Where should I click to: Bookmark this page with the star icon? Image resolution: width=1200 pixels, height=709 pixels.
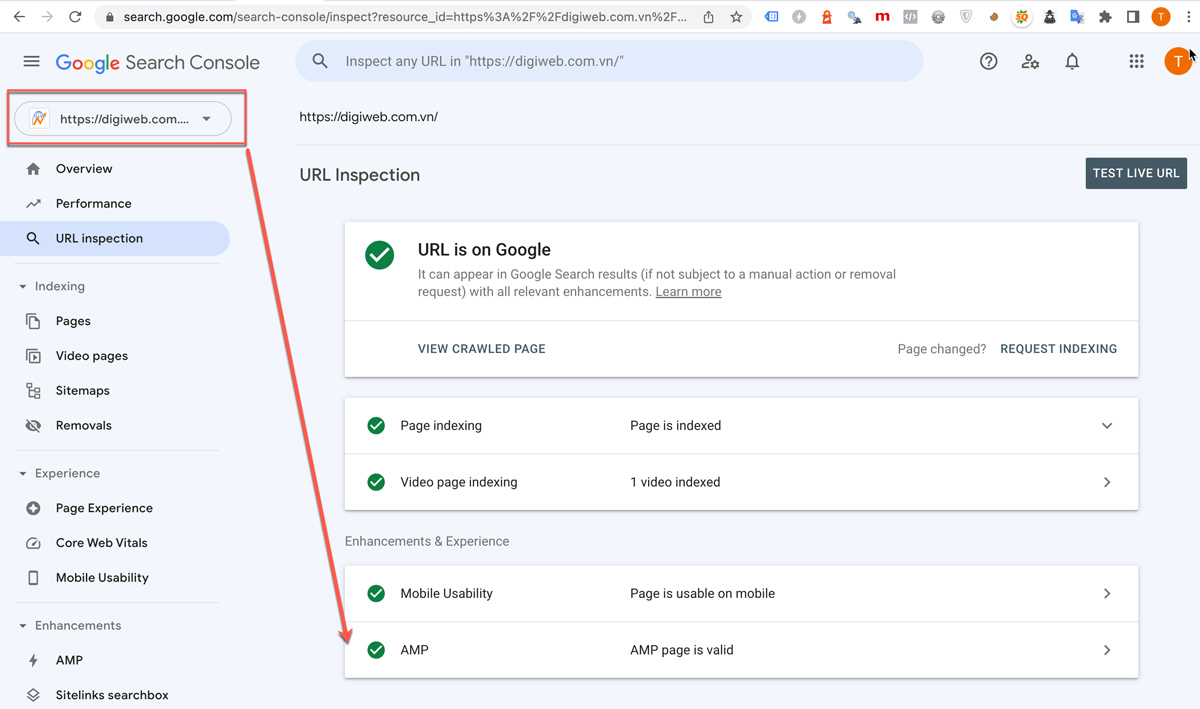point(737,17)
